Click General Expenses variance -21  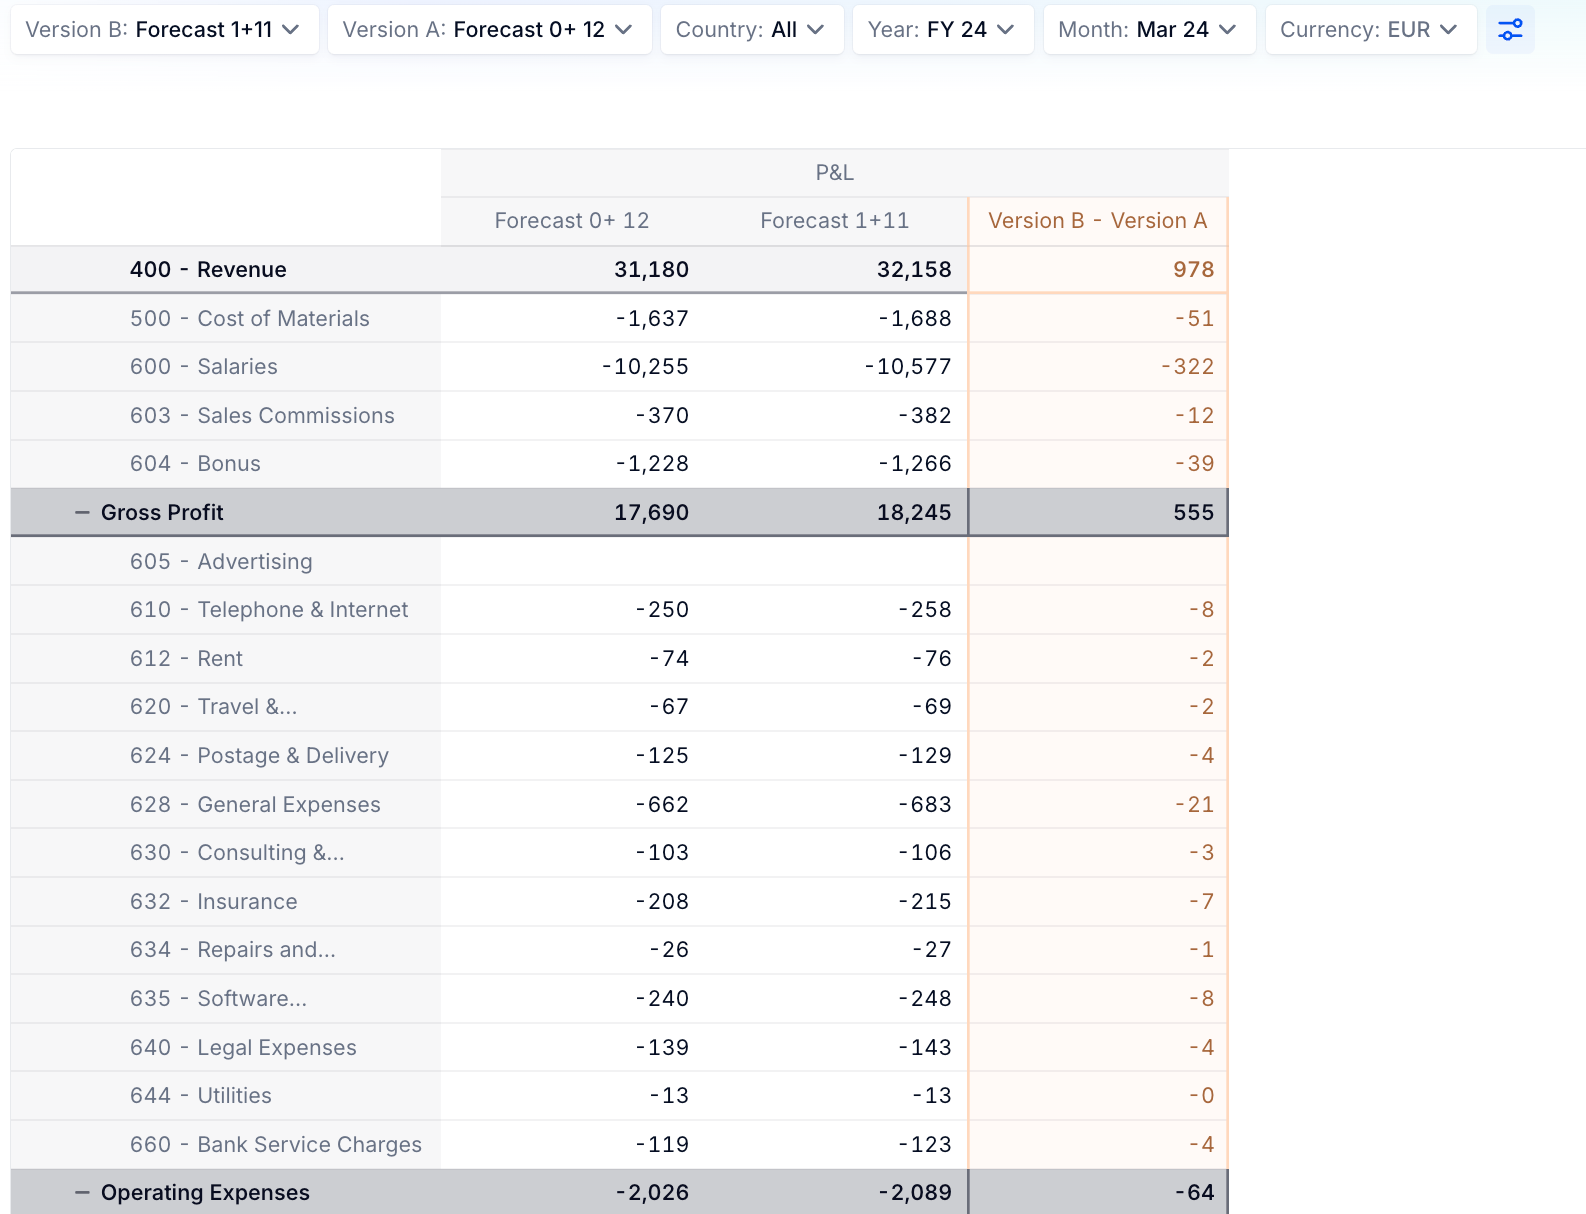pos(1195,805)
